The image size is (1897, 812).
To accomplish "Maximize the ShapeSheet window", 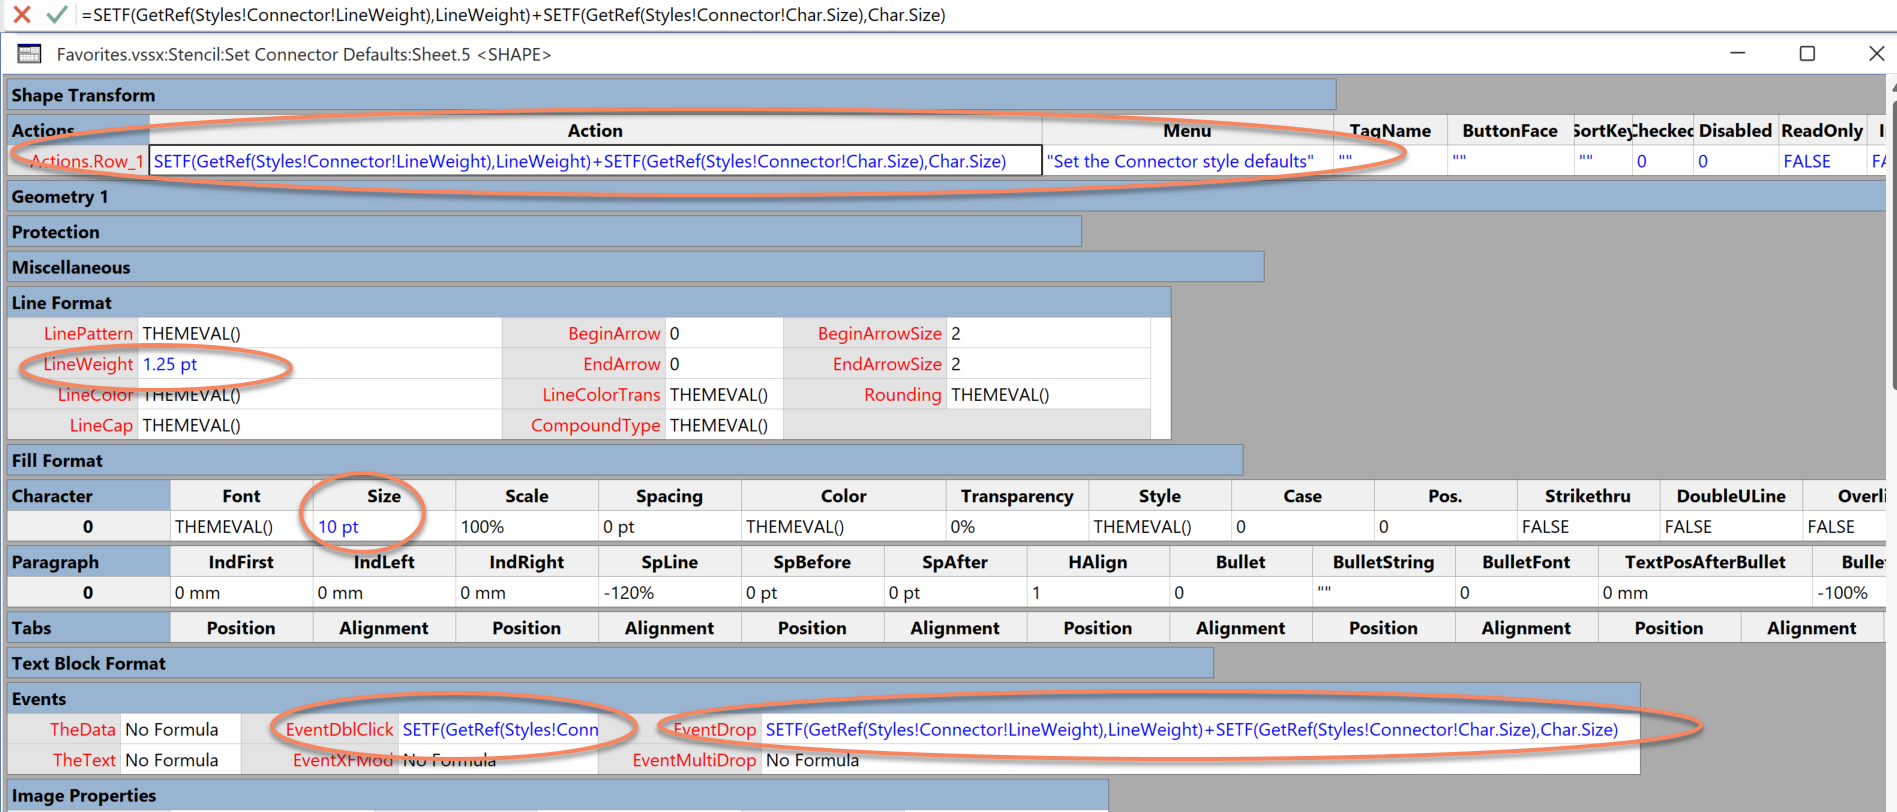I will 1807,54.
